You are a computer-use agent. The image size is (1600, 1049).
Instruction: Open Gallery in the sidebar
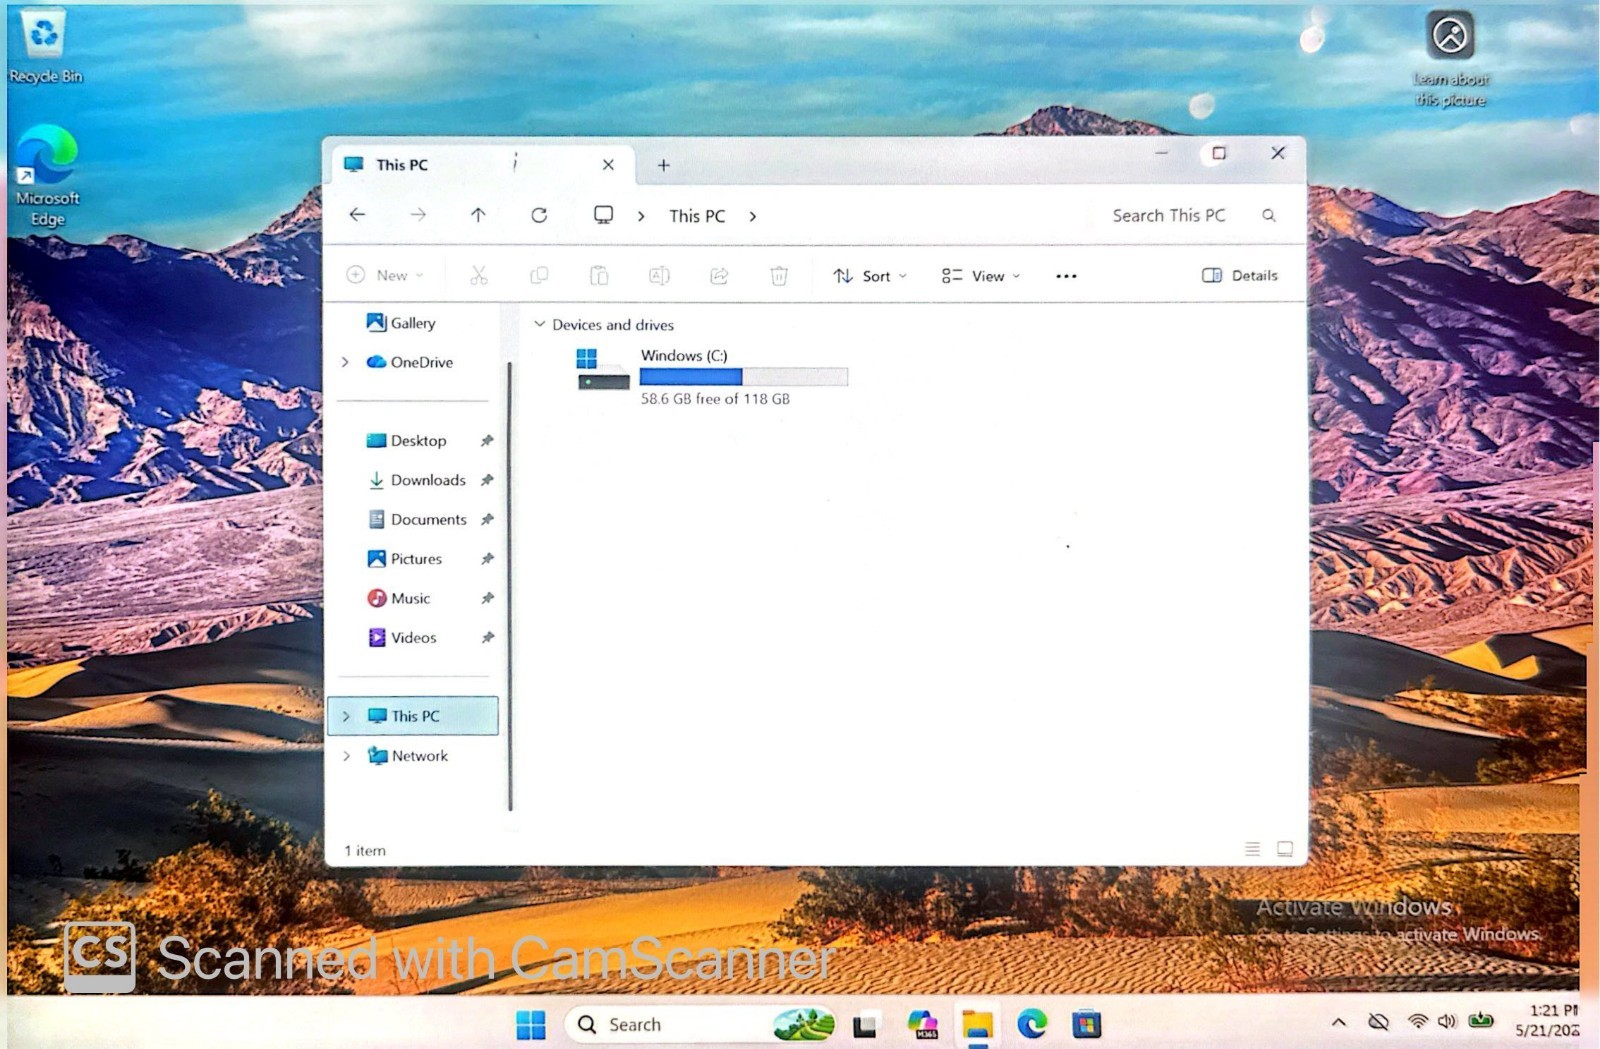pos(401,323)
